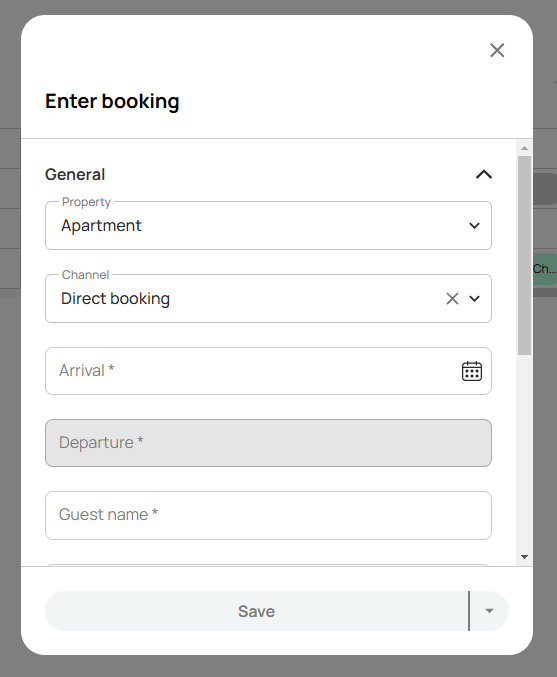This screenshot has height=677, width=557.
Task: Click the partially visible field below Guest name
Action: (x=268, y=565)
